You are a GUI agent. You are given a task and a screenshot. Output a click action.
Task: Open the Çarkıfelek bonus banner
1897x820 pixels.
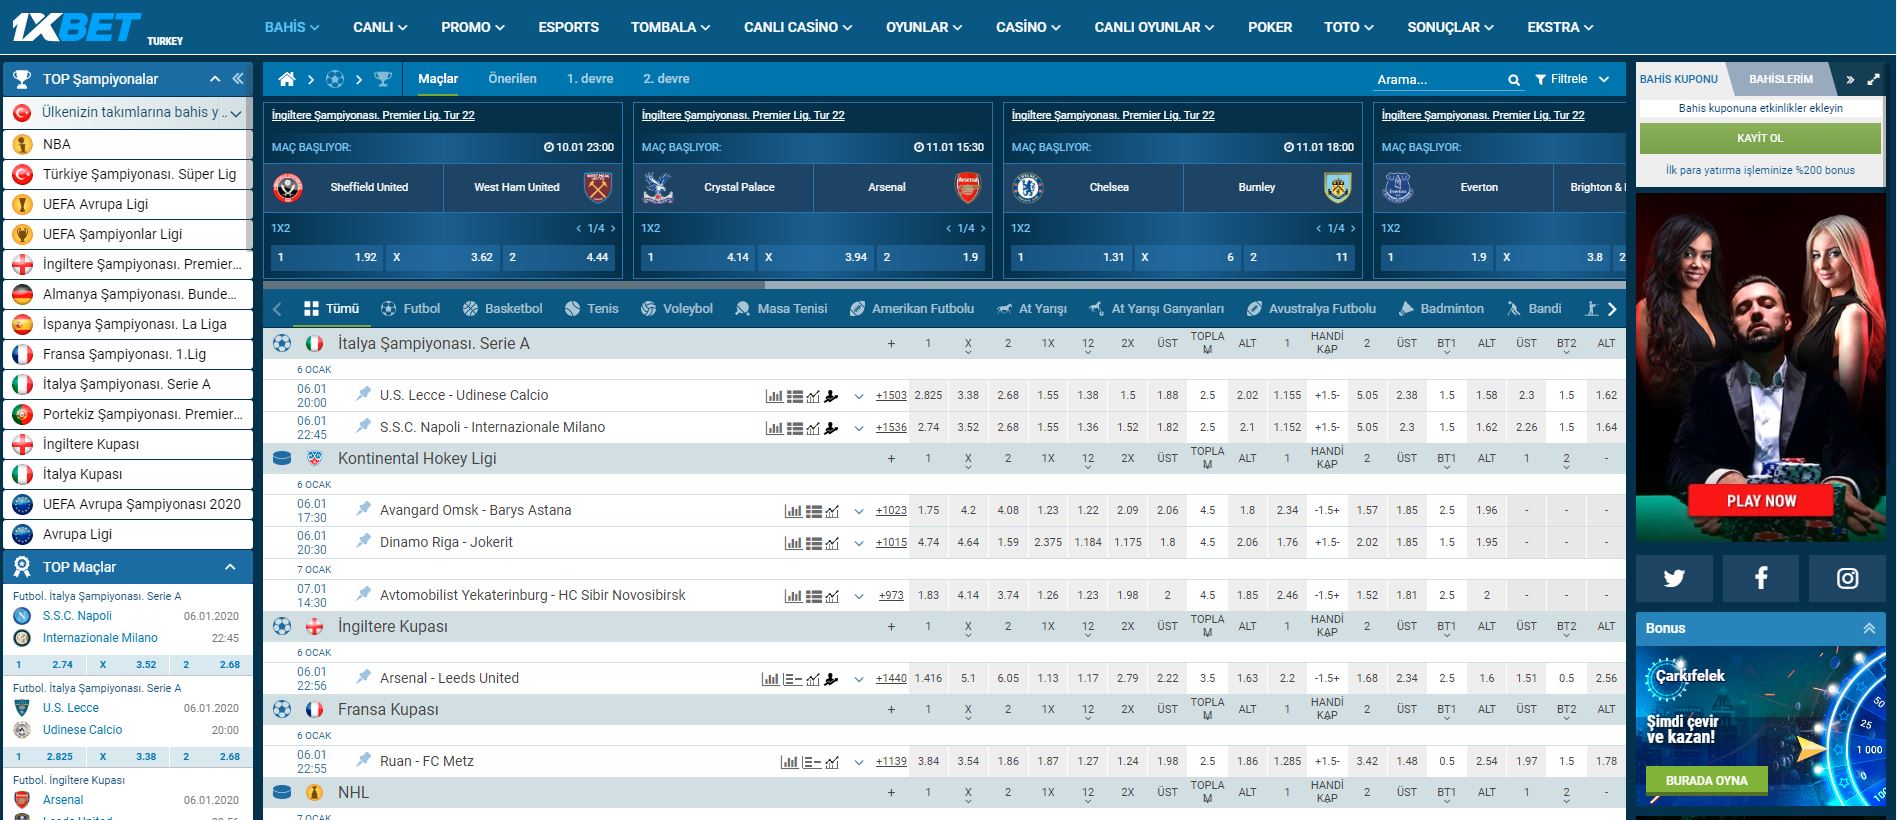(1761, 726)
